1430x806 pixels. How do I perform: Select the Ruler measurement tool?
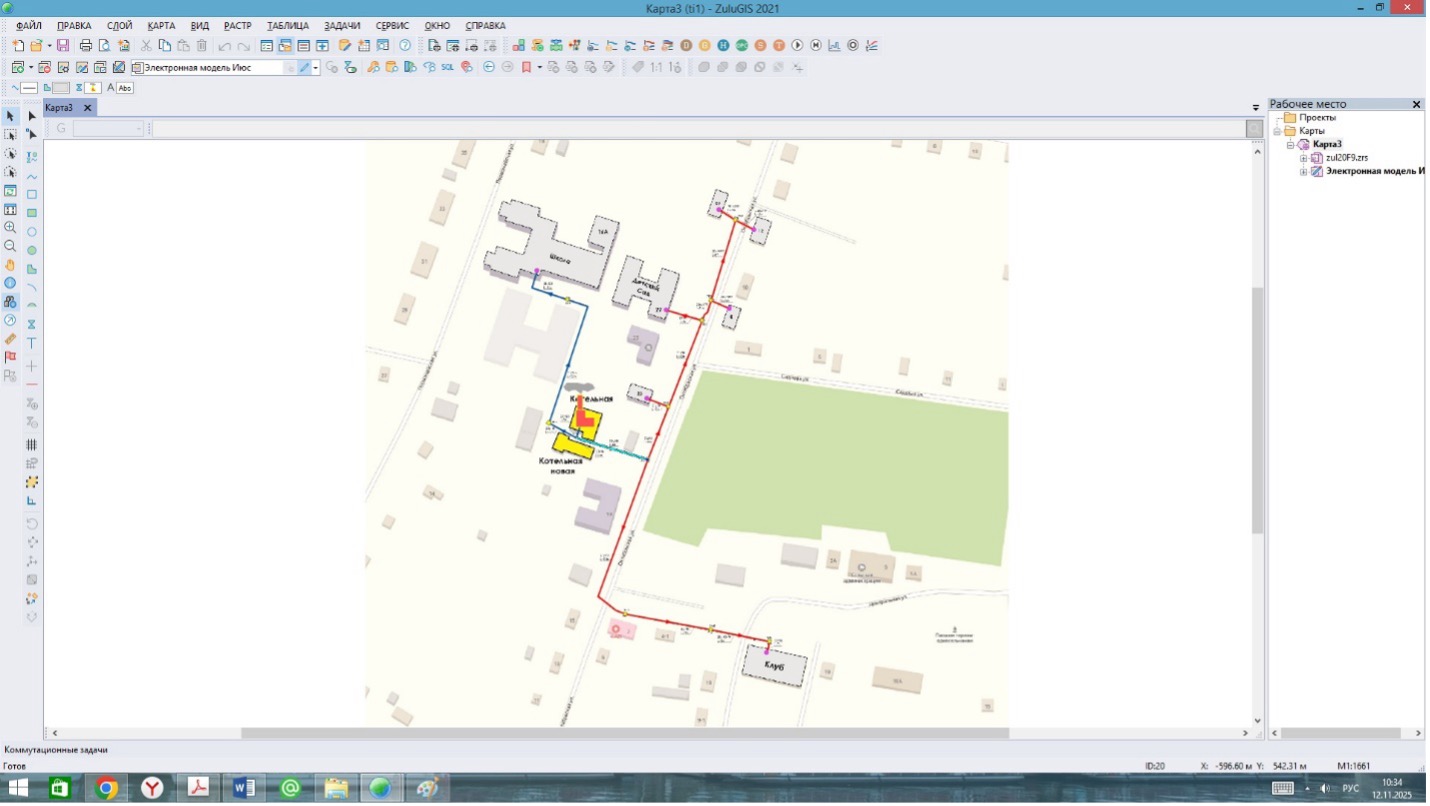click(x=10, y=339)
